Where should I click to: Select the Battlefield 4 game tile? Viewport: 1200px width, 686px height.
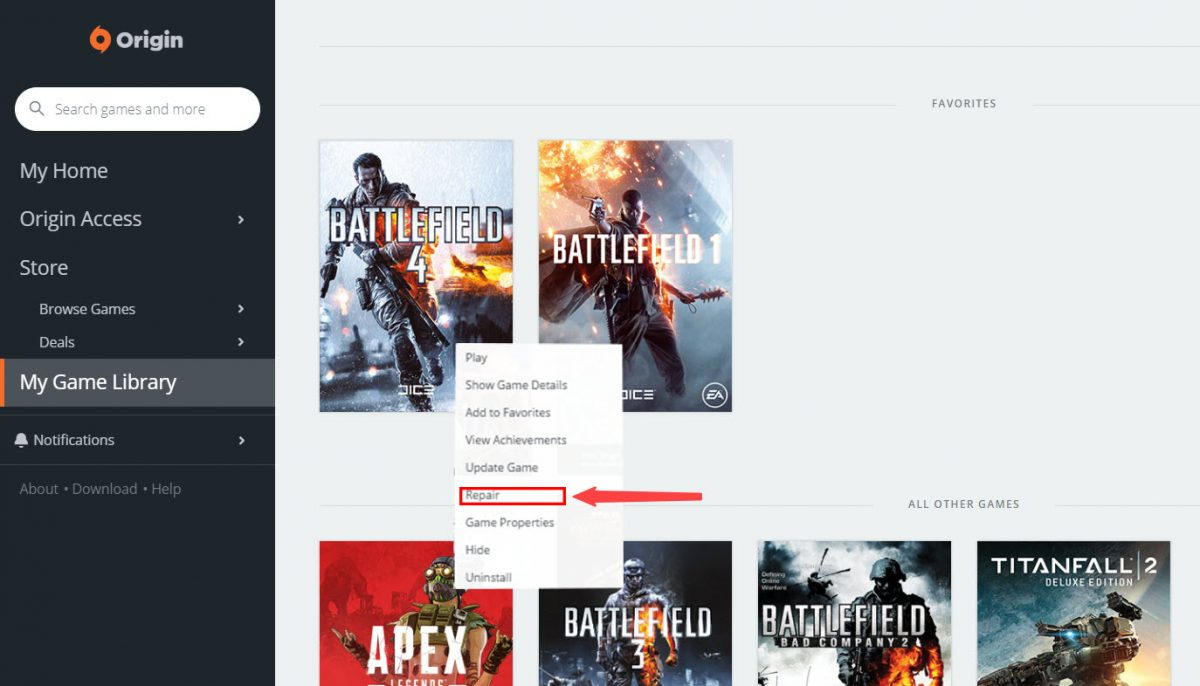point(416,275)
